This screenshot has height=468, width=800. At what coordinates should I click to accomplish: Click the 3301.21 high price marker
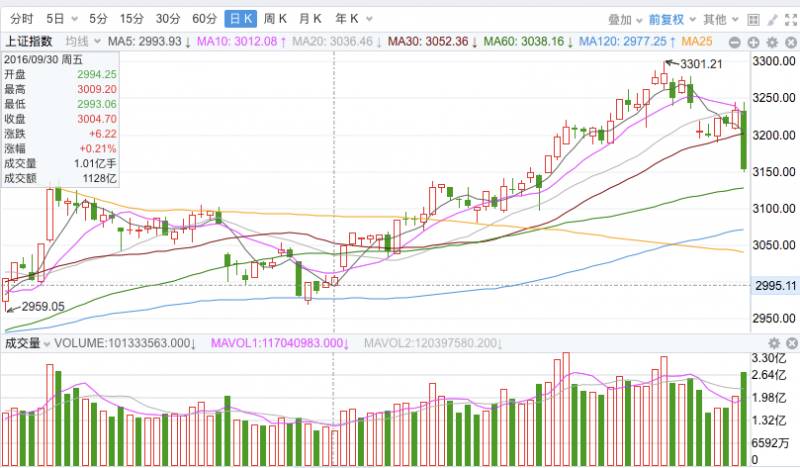pos(701,64)
